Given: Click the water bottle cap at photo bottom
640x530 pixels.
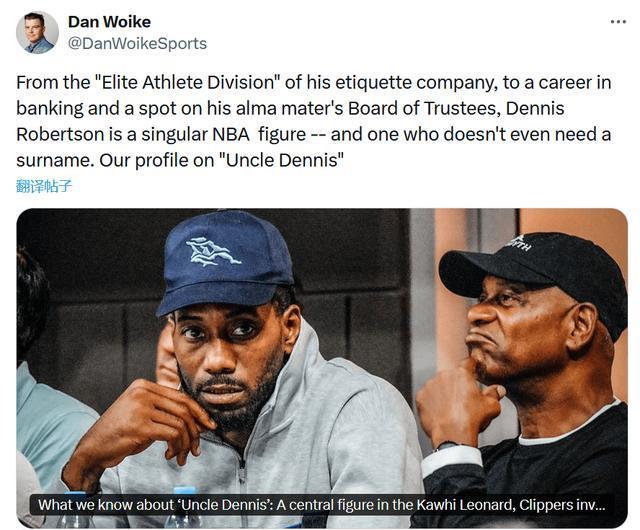Looking at the screenshot, I should (186, 491).
